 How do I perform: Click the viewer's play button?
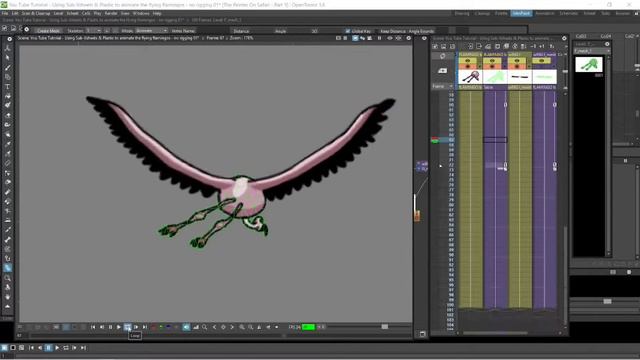(119, 327)
